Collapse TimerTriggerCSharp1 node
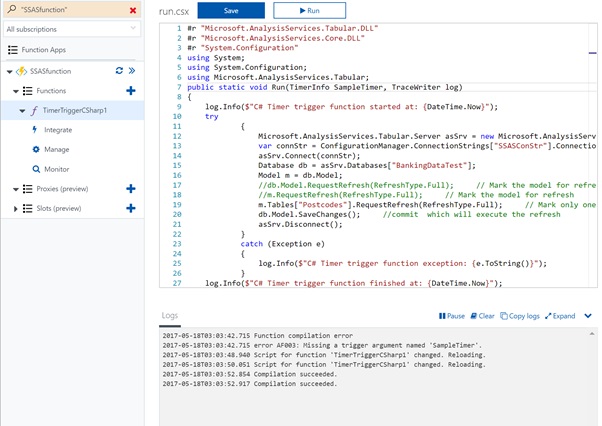 22,111
